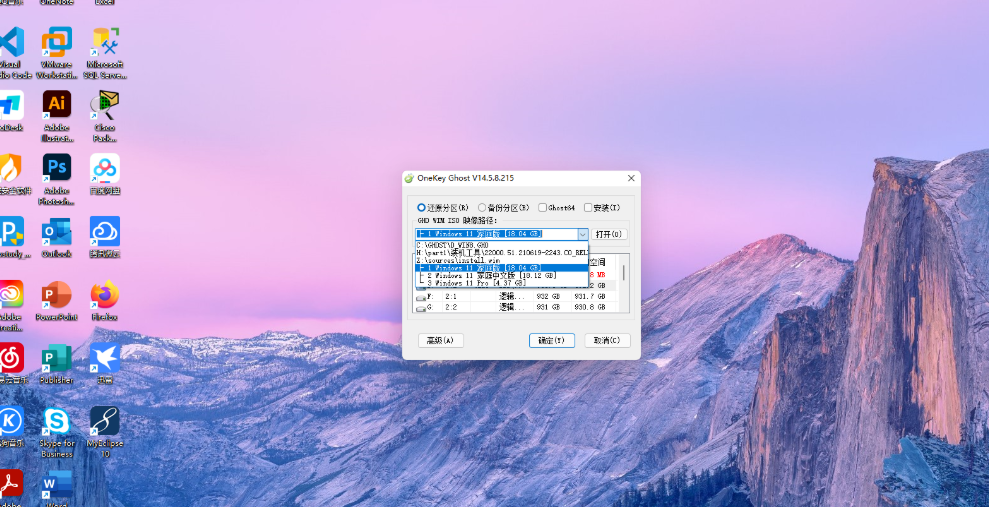
Task: Select the PowerPoint desktop icon
Action: pos(57,300)
